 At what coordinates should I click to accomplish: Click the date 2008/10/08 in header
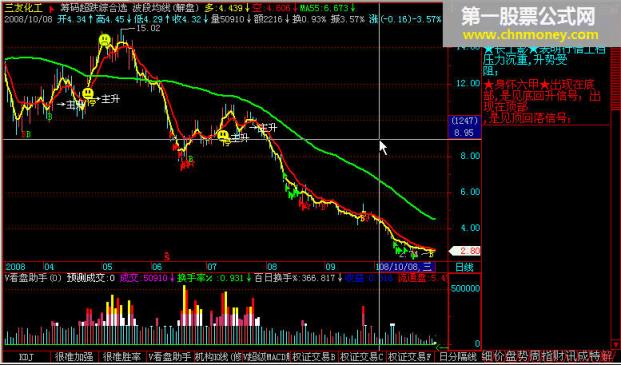(x=28, y=19)
